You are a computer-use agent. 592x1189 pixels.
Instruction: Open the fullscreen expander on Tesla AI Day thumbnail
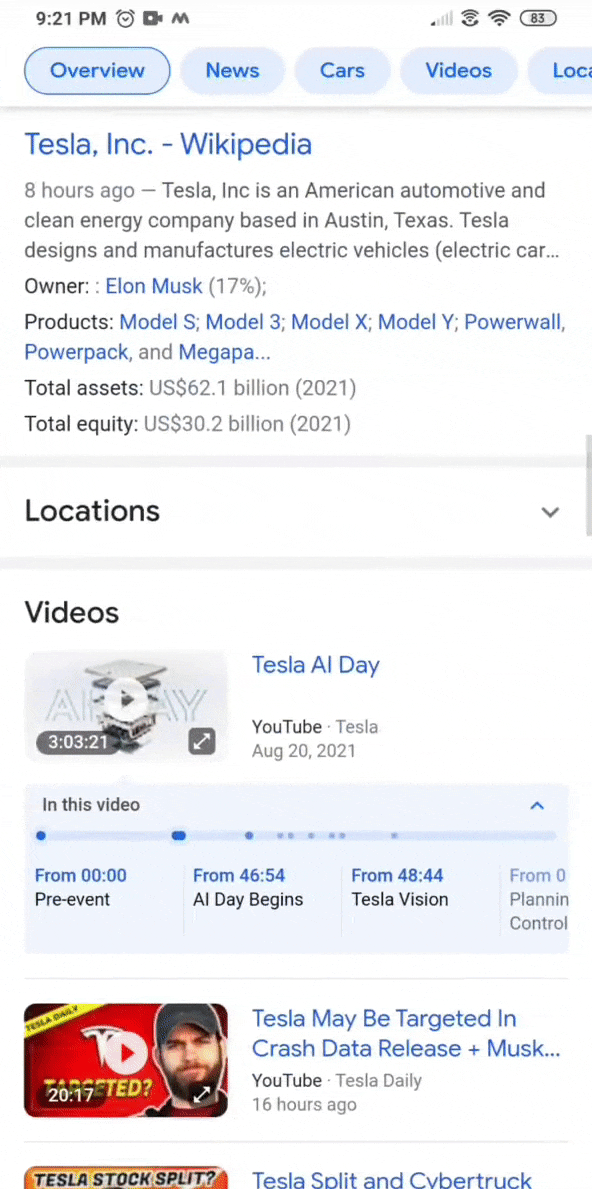[x=202, y=741]
